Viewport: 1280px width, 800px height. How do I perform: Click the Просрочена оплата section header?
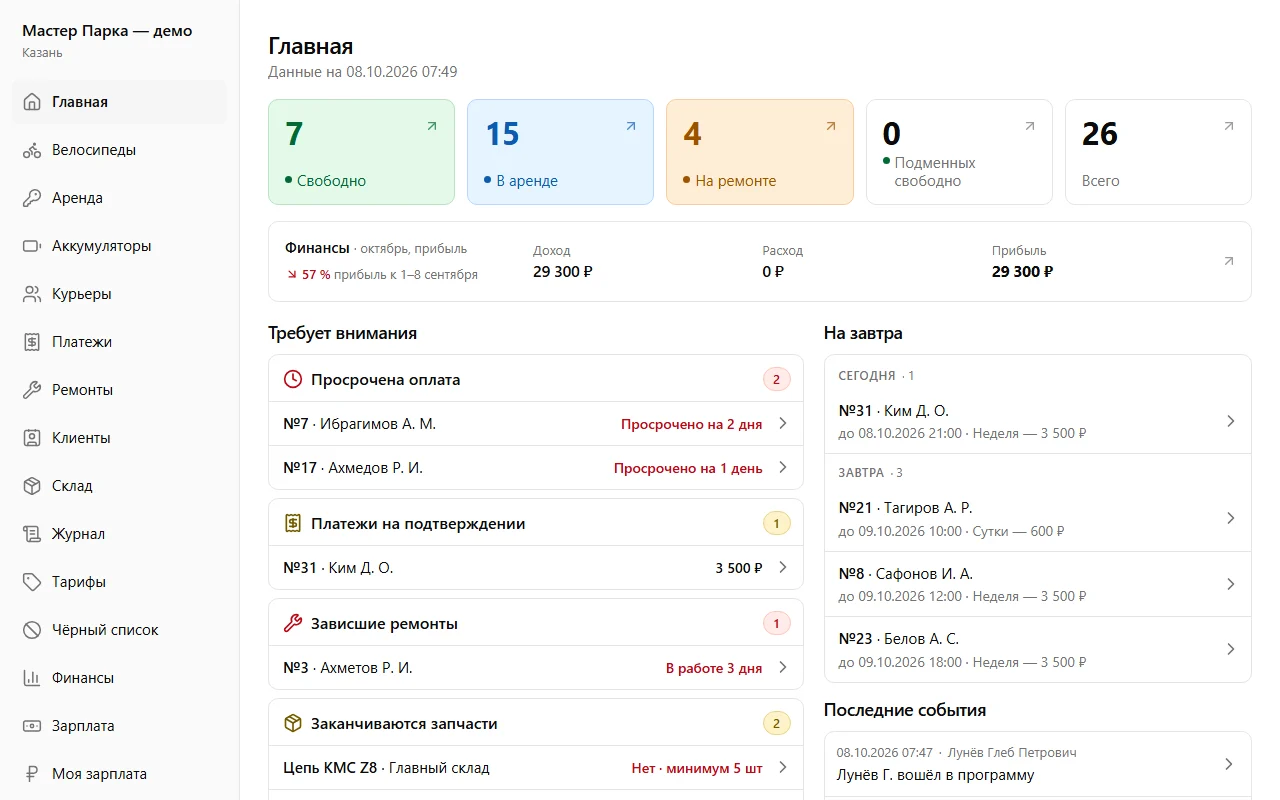tap(536, 379)
